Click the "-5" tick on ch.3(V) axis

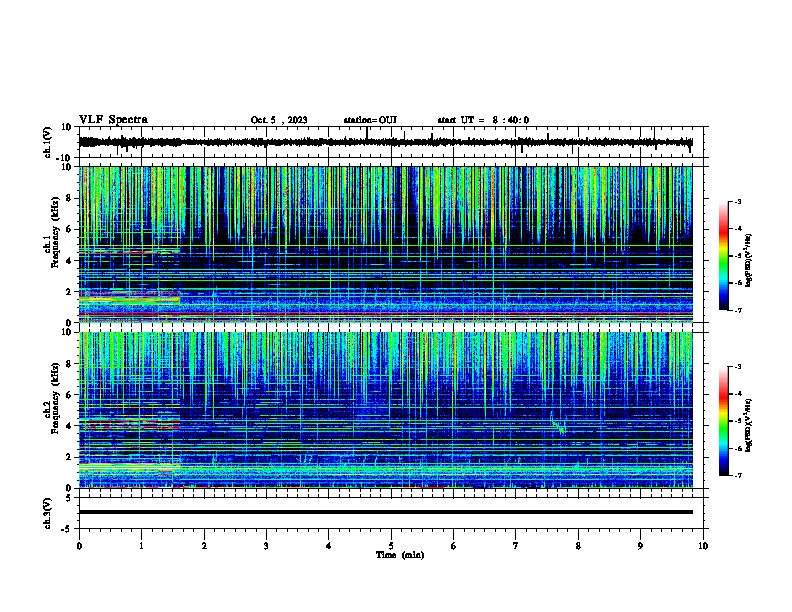click(67, 529)
